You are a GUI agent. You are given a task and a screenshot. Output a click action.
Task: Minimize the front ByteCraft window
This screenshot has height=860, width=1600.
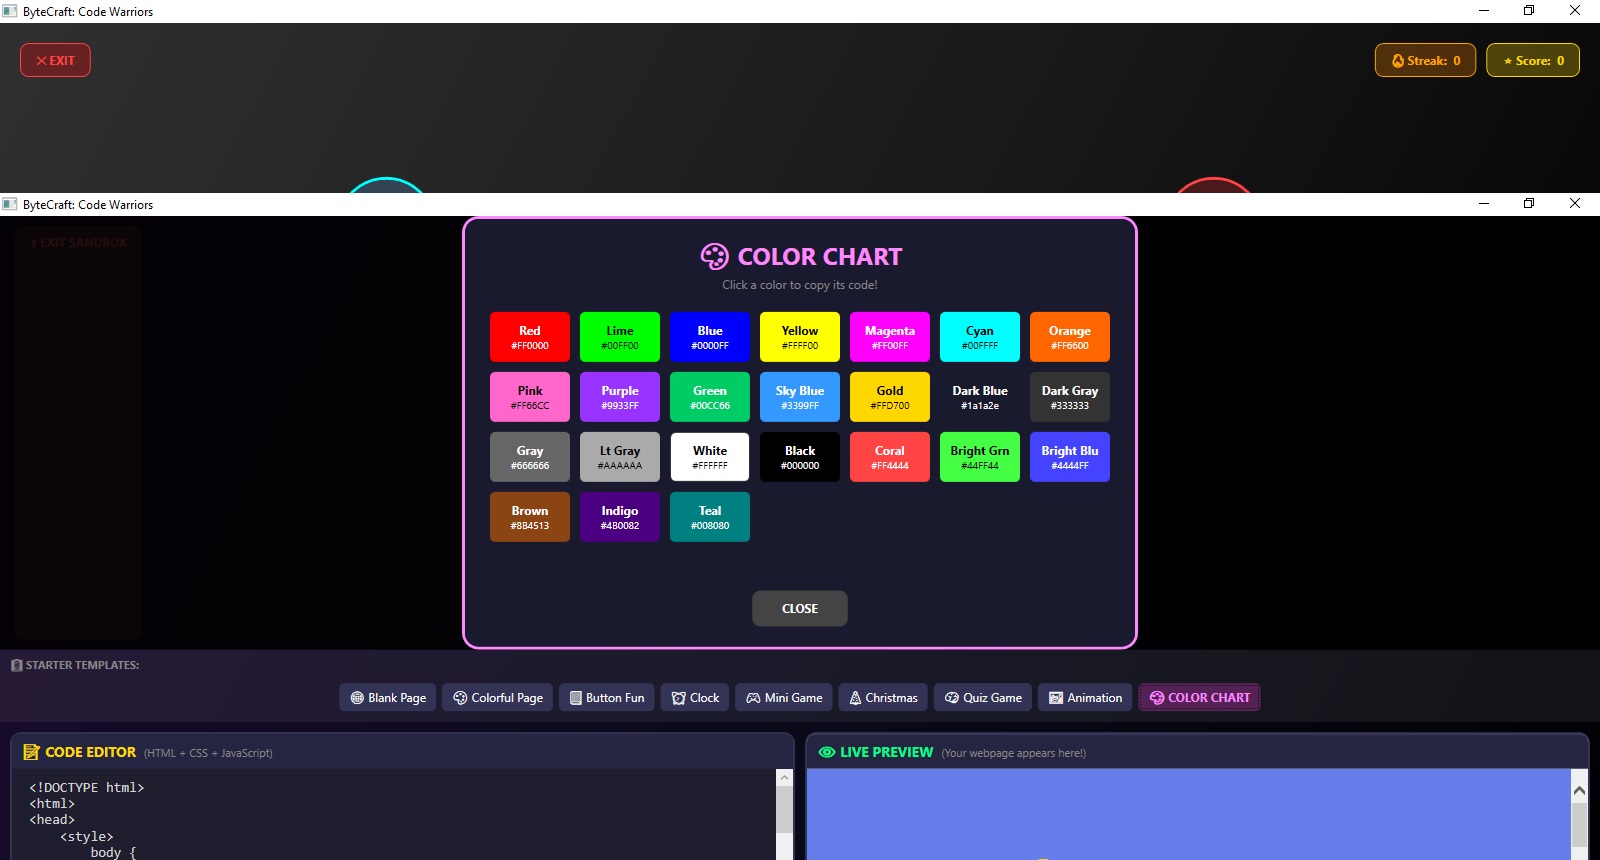click(1484, 203)
